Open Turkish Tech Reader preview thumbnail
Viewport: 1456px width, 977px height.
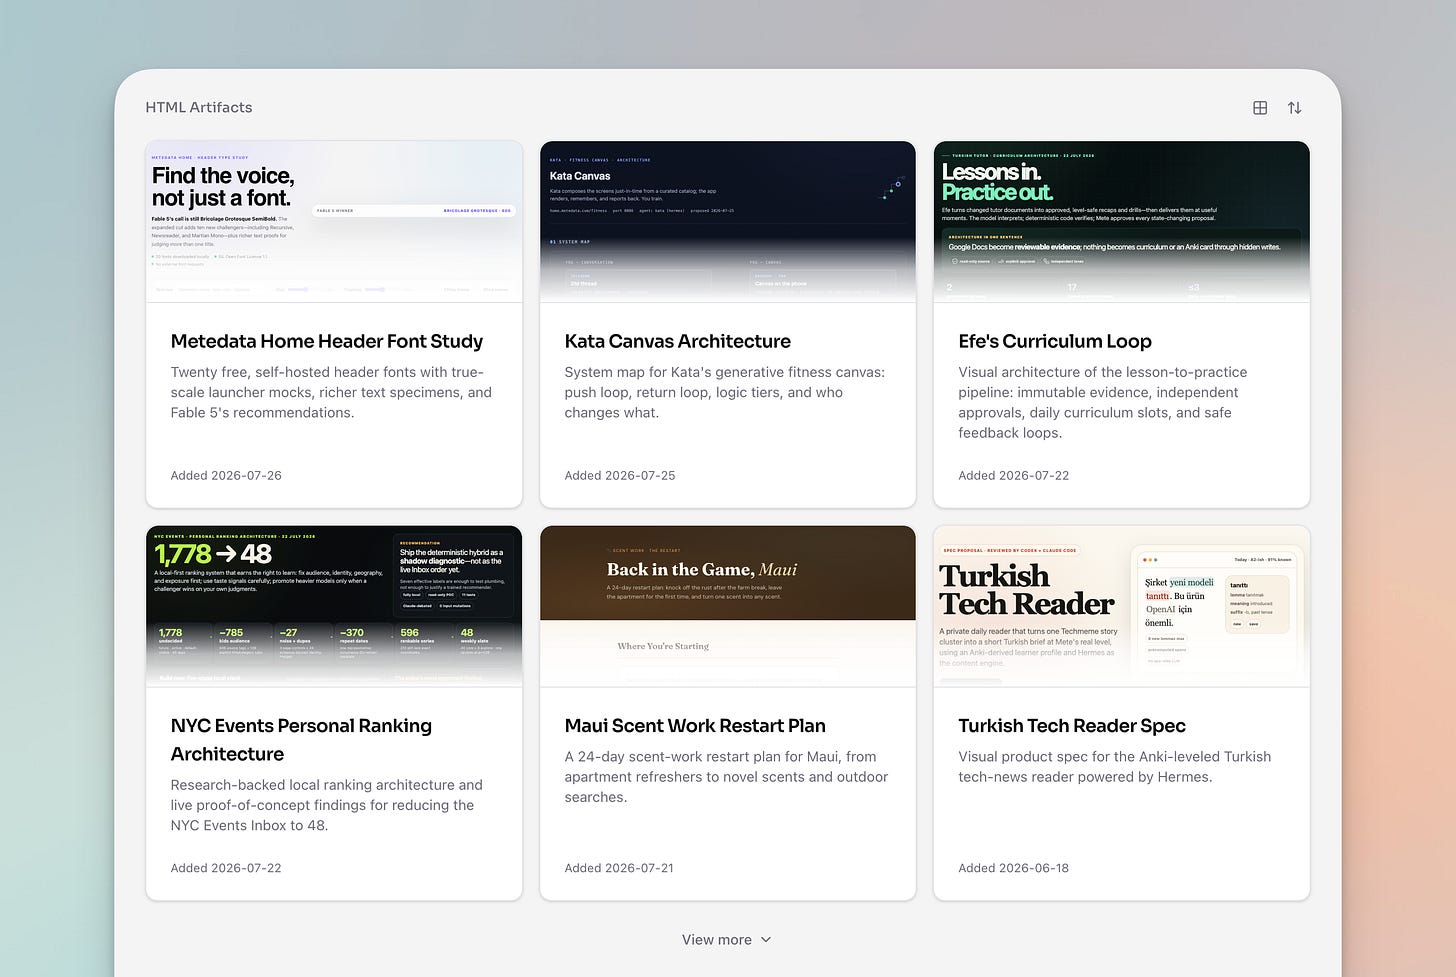pyautogui.click(x=1121, y=606)
